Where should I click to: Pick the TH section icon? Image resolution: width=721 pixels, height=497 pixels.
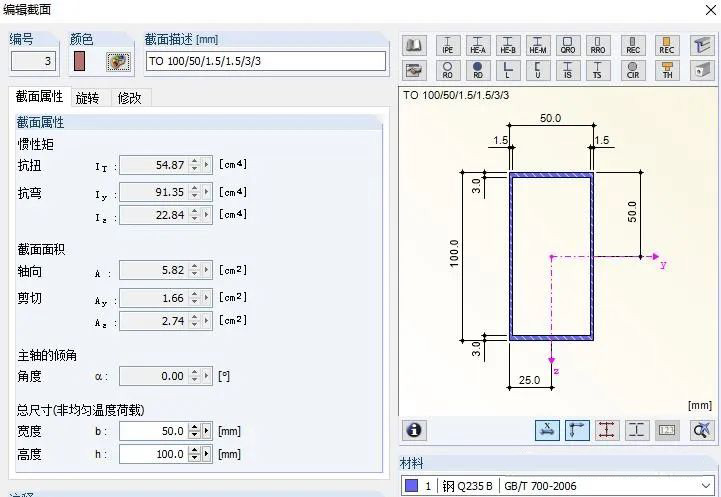(666, 71)
